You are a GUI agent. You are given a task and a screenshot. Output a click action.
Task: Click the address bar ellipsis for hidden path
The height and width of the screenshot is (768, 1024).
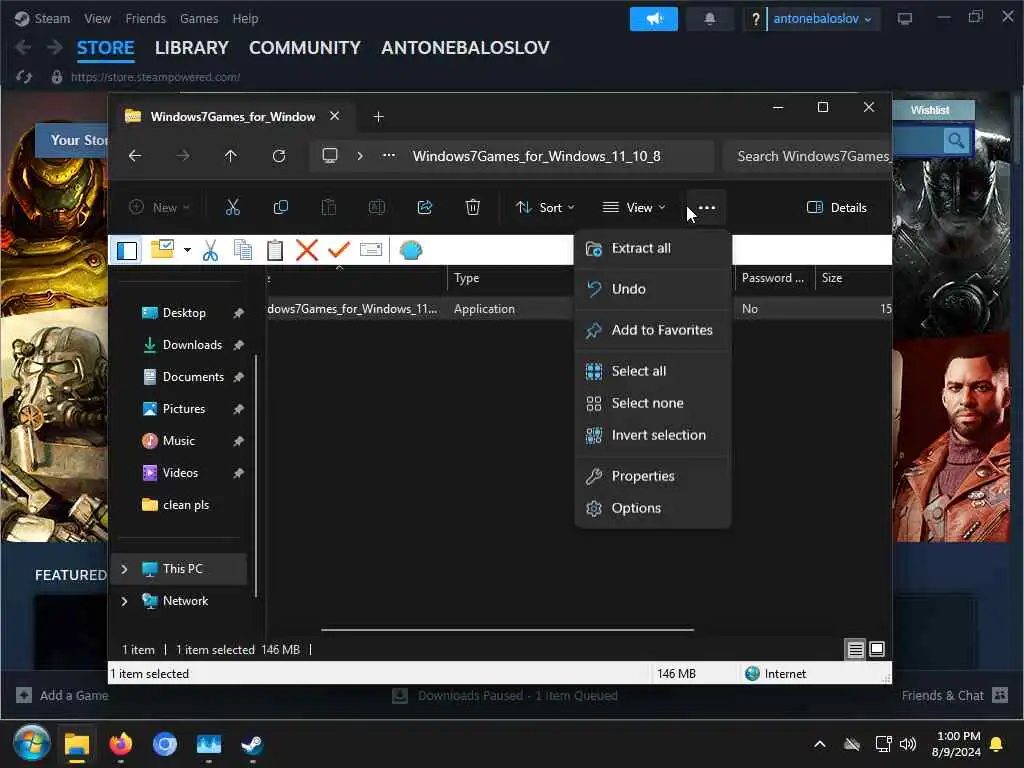click(389, 156)
